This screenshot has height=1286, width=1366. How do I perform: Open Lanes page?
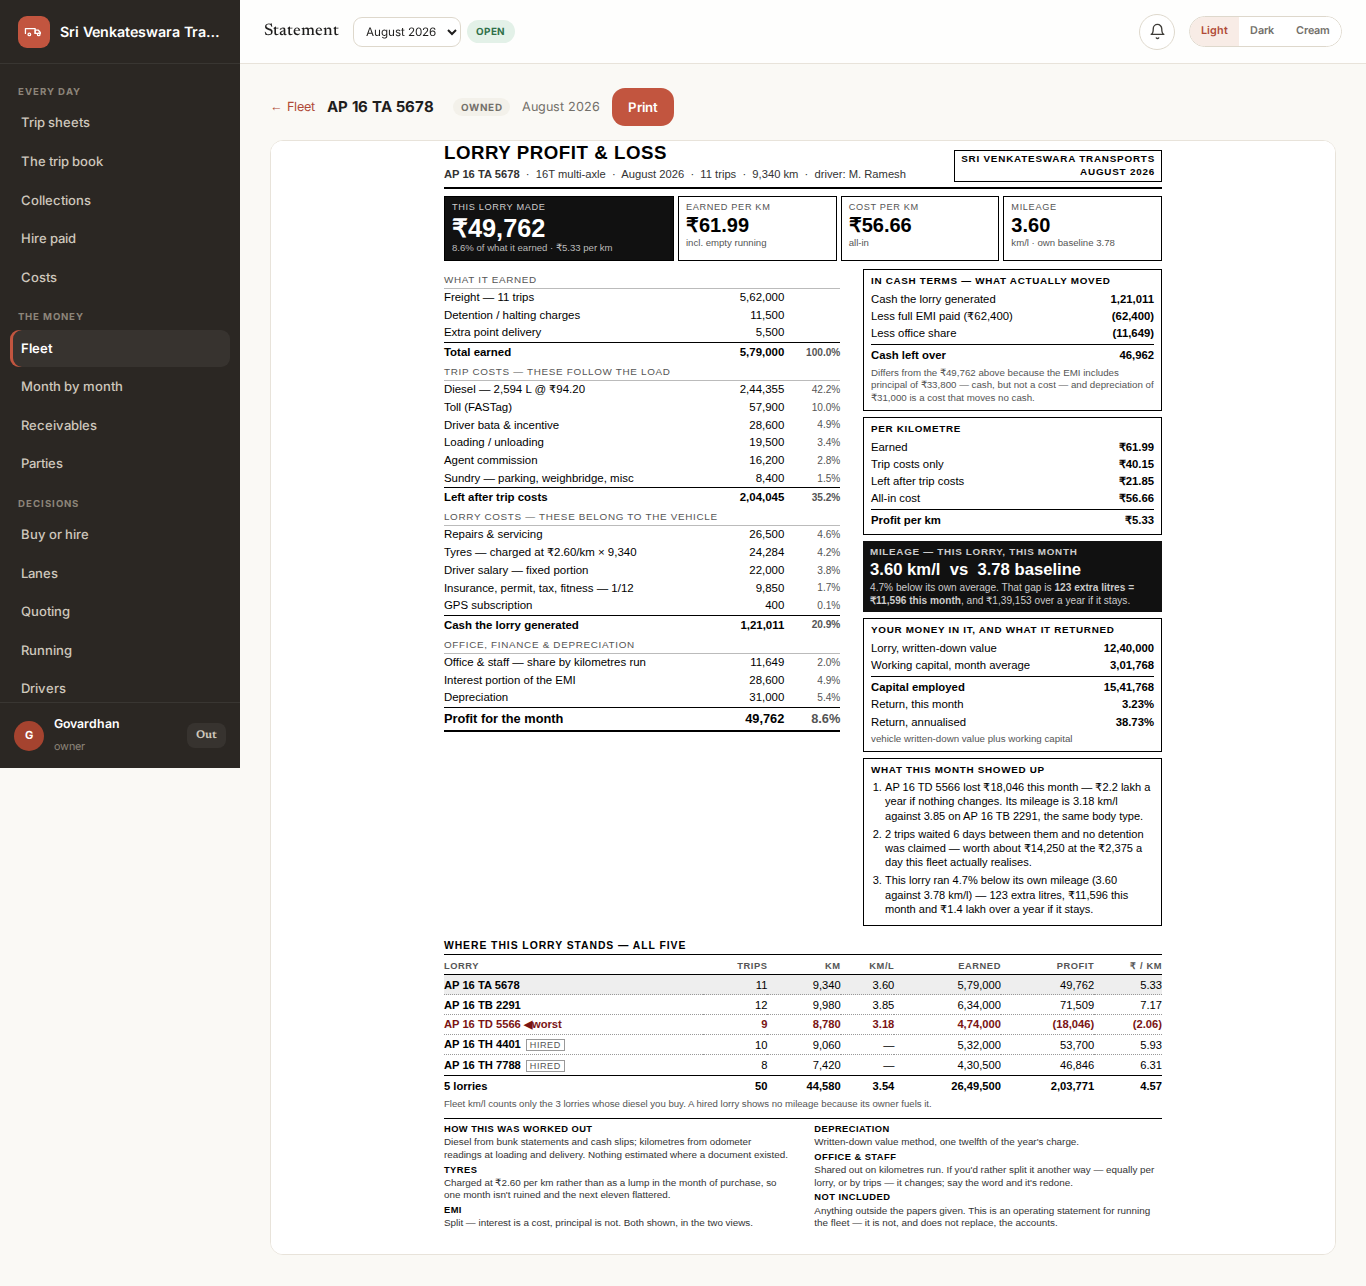coord(120,574)
